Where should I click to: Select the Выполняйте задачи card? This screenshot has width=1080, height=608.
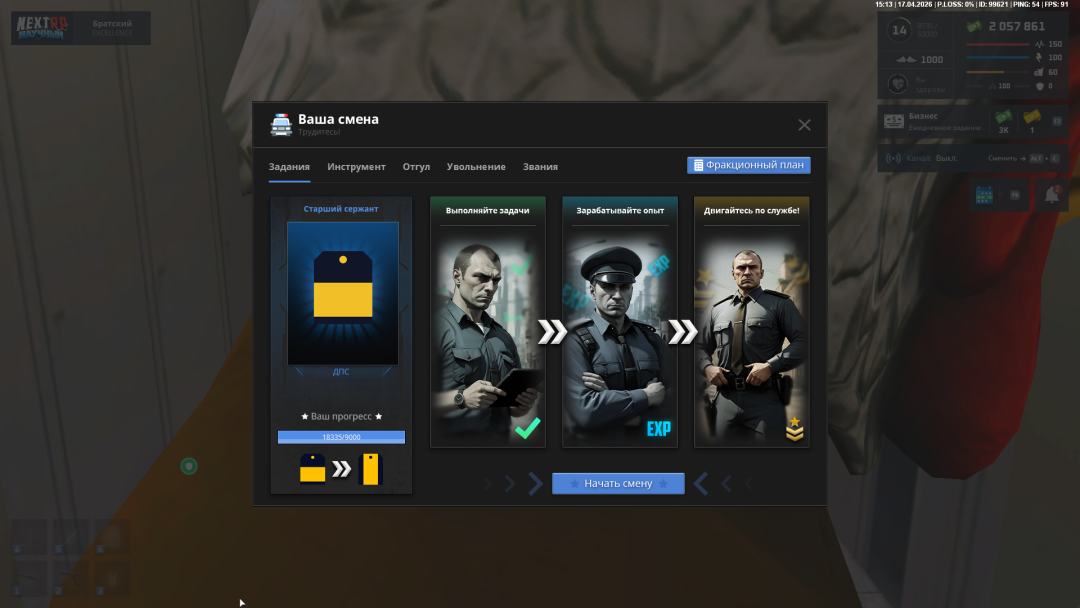487,322
